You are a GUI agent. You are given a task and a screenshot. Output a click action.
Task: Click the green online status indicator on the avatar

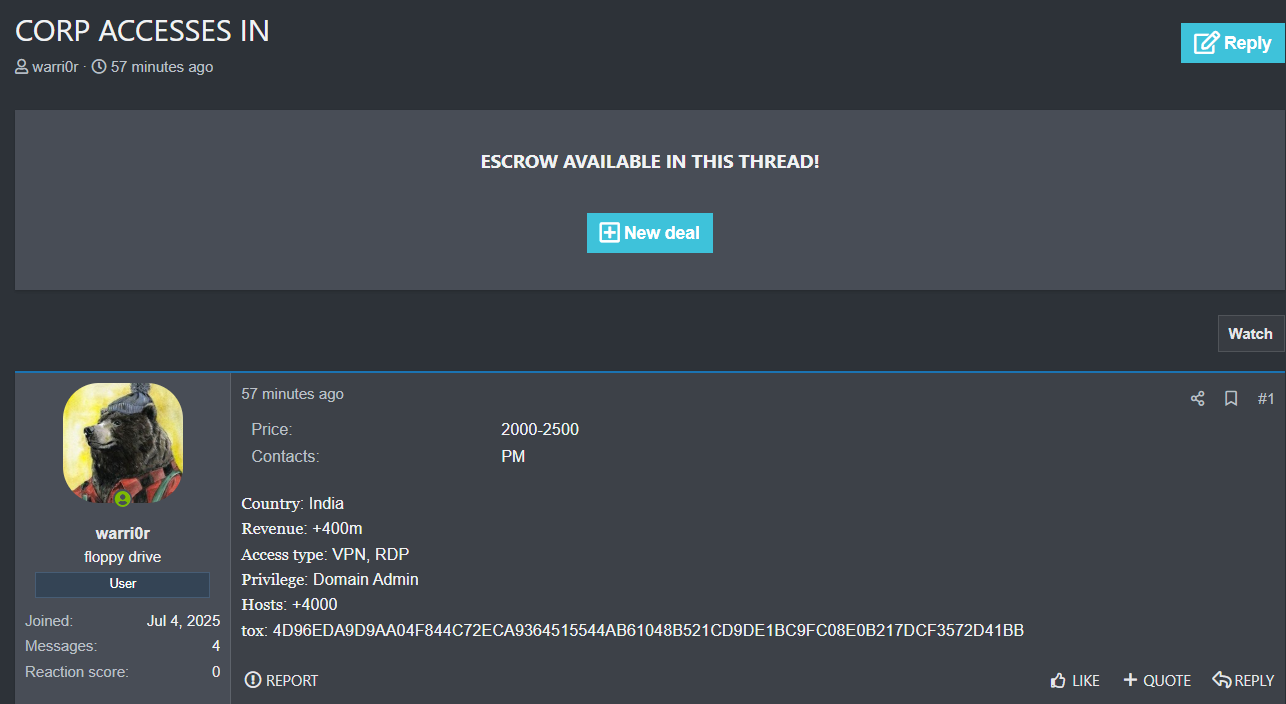(122, 498)
